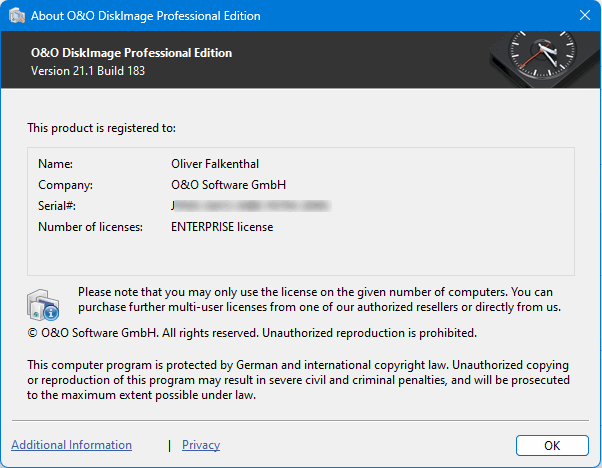Click the blurred serial number value

[x=250, y=206]
